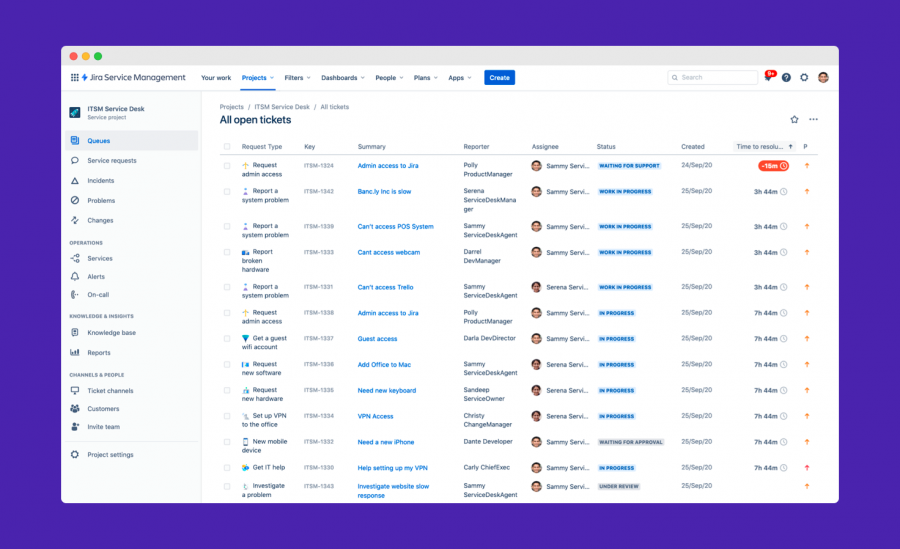Click the Services sidebar icon
This screenshot has width=900, height=549.
[75, 258]
